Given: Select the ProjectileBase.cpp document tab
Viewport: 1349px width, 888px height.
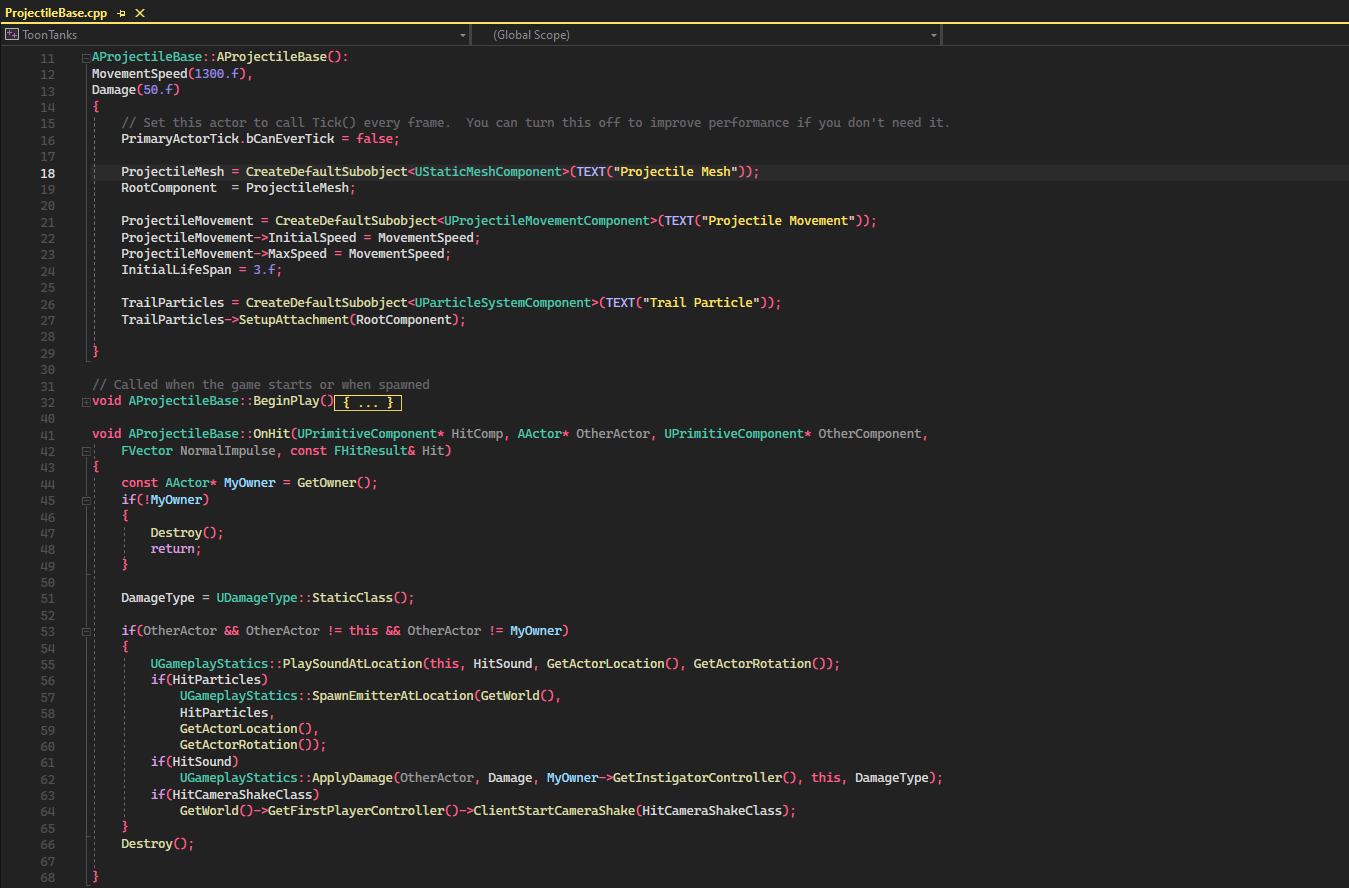Looking at the screenshot, I should point(55,13).
